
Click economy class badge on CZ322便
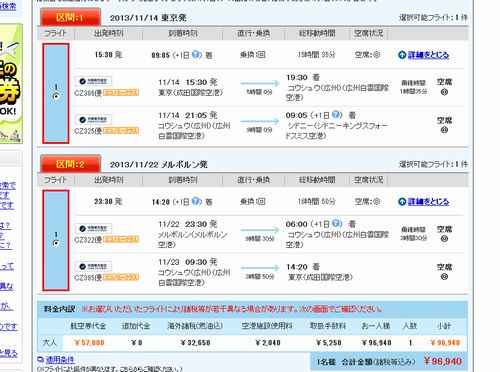121,240
